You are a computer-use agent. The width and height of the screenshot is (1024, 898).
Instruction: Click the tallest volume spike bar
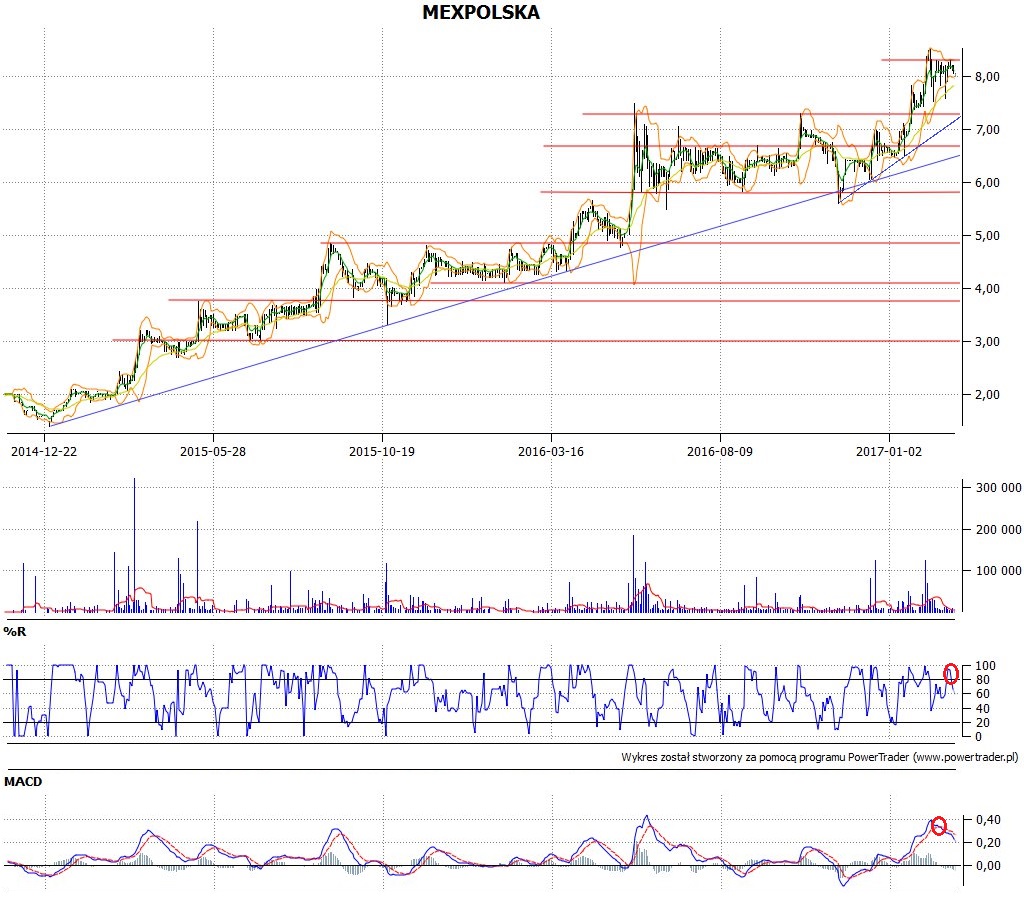pos(135,545)
